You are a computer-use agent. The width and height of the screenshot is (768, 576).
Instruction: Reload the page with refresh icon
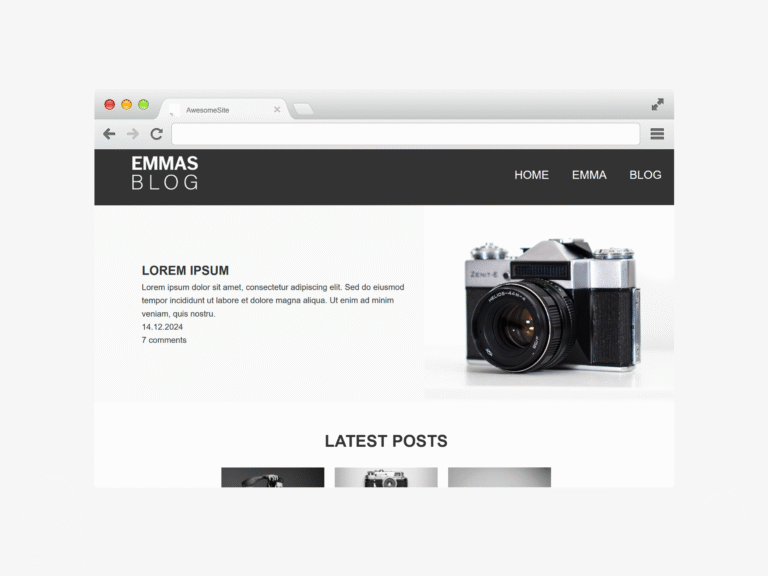point(156,134)
